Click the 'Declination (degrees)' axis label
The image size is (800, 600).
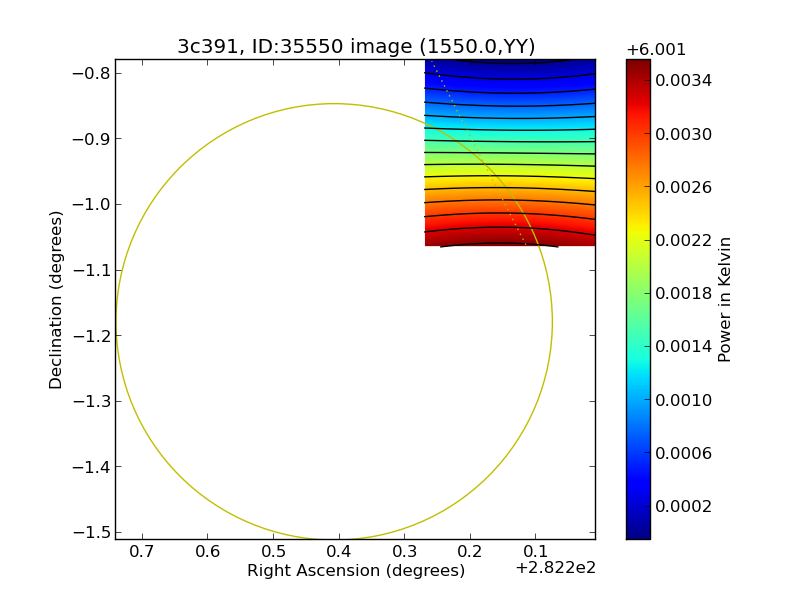[55, 300]
